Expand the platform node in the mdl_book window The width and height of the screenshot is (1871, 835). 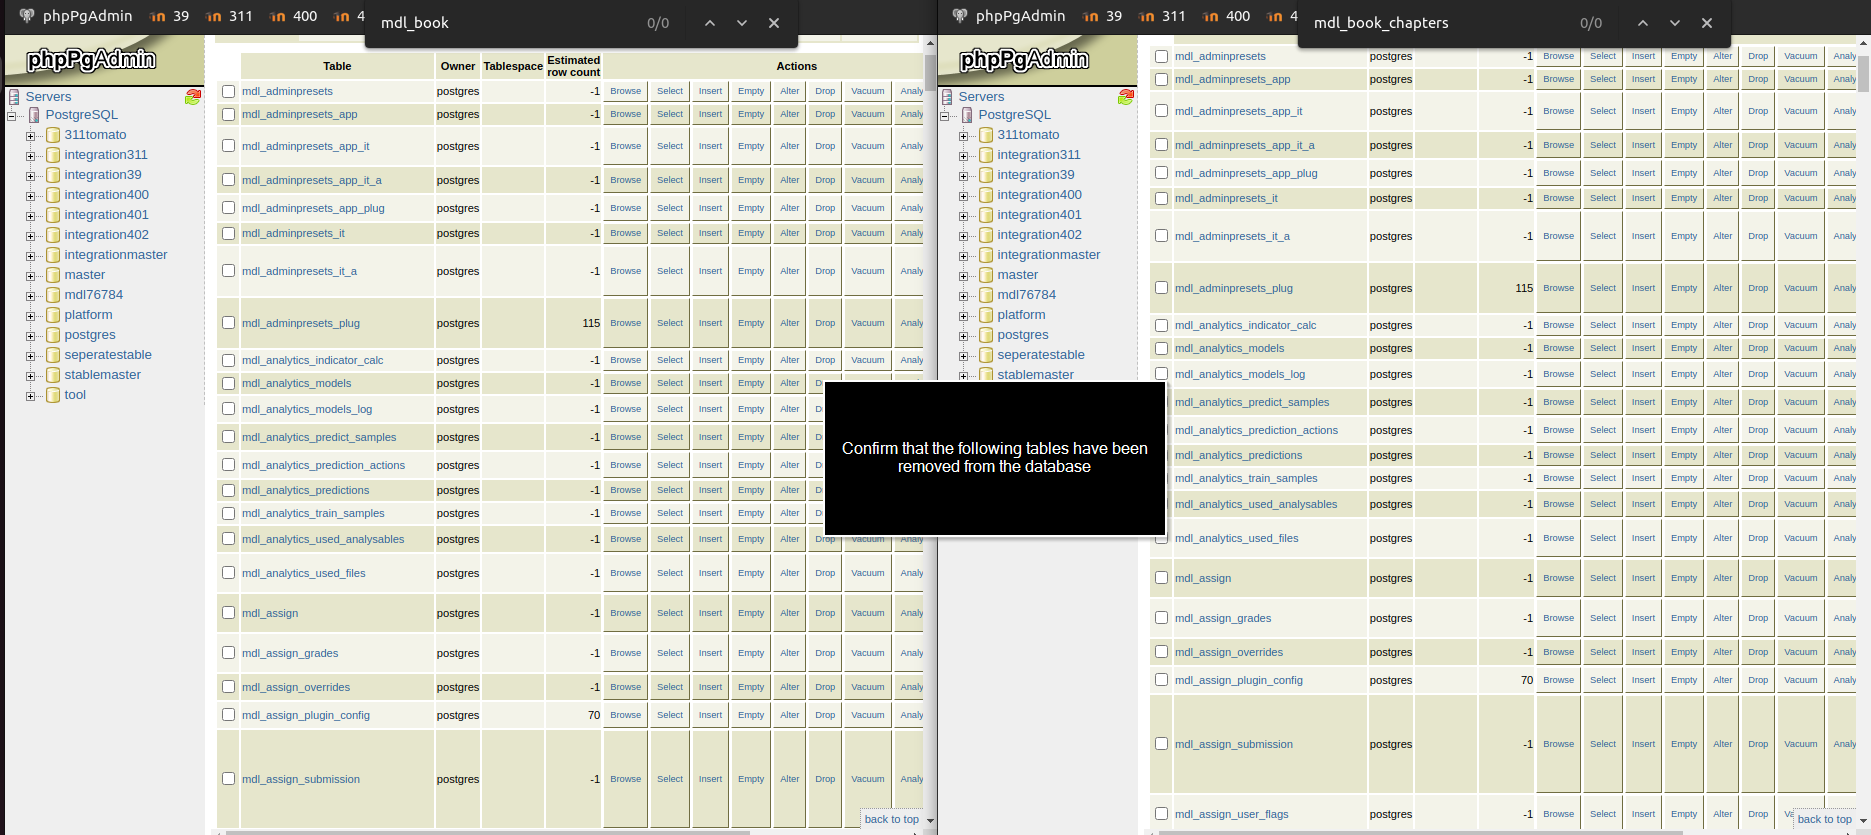(x=30, y=316)
